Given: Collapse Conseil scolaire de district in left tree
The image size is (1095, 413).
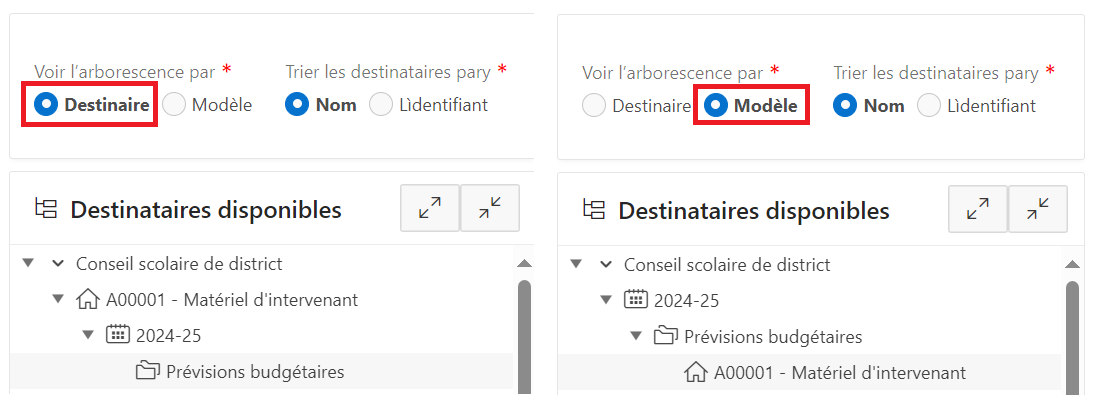Looking at the screenshot, I should [x=29, y=263].
